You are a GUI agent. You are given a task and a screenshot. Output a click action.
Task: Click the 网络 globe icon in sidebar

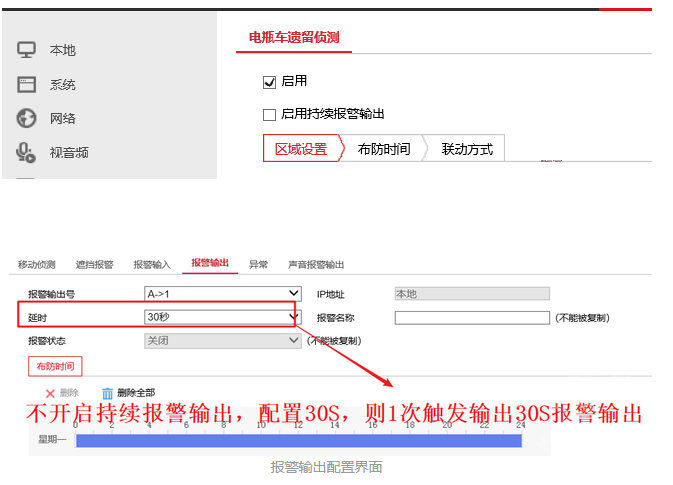[x=27, y=118]
